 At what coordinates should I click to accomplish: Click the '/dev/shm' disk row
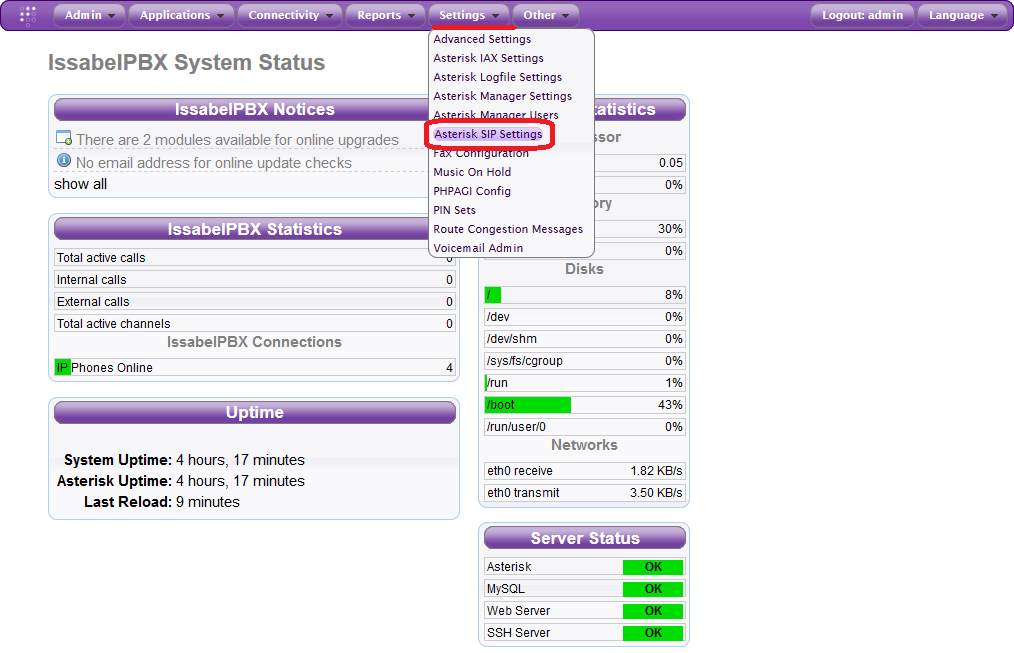(585, 339)
